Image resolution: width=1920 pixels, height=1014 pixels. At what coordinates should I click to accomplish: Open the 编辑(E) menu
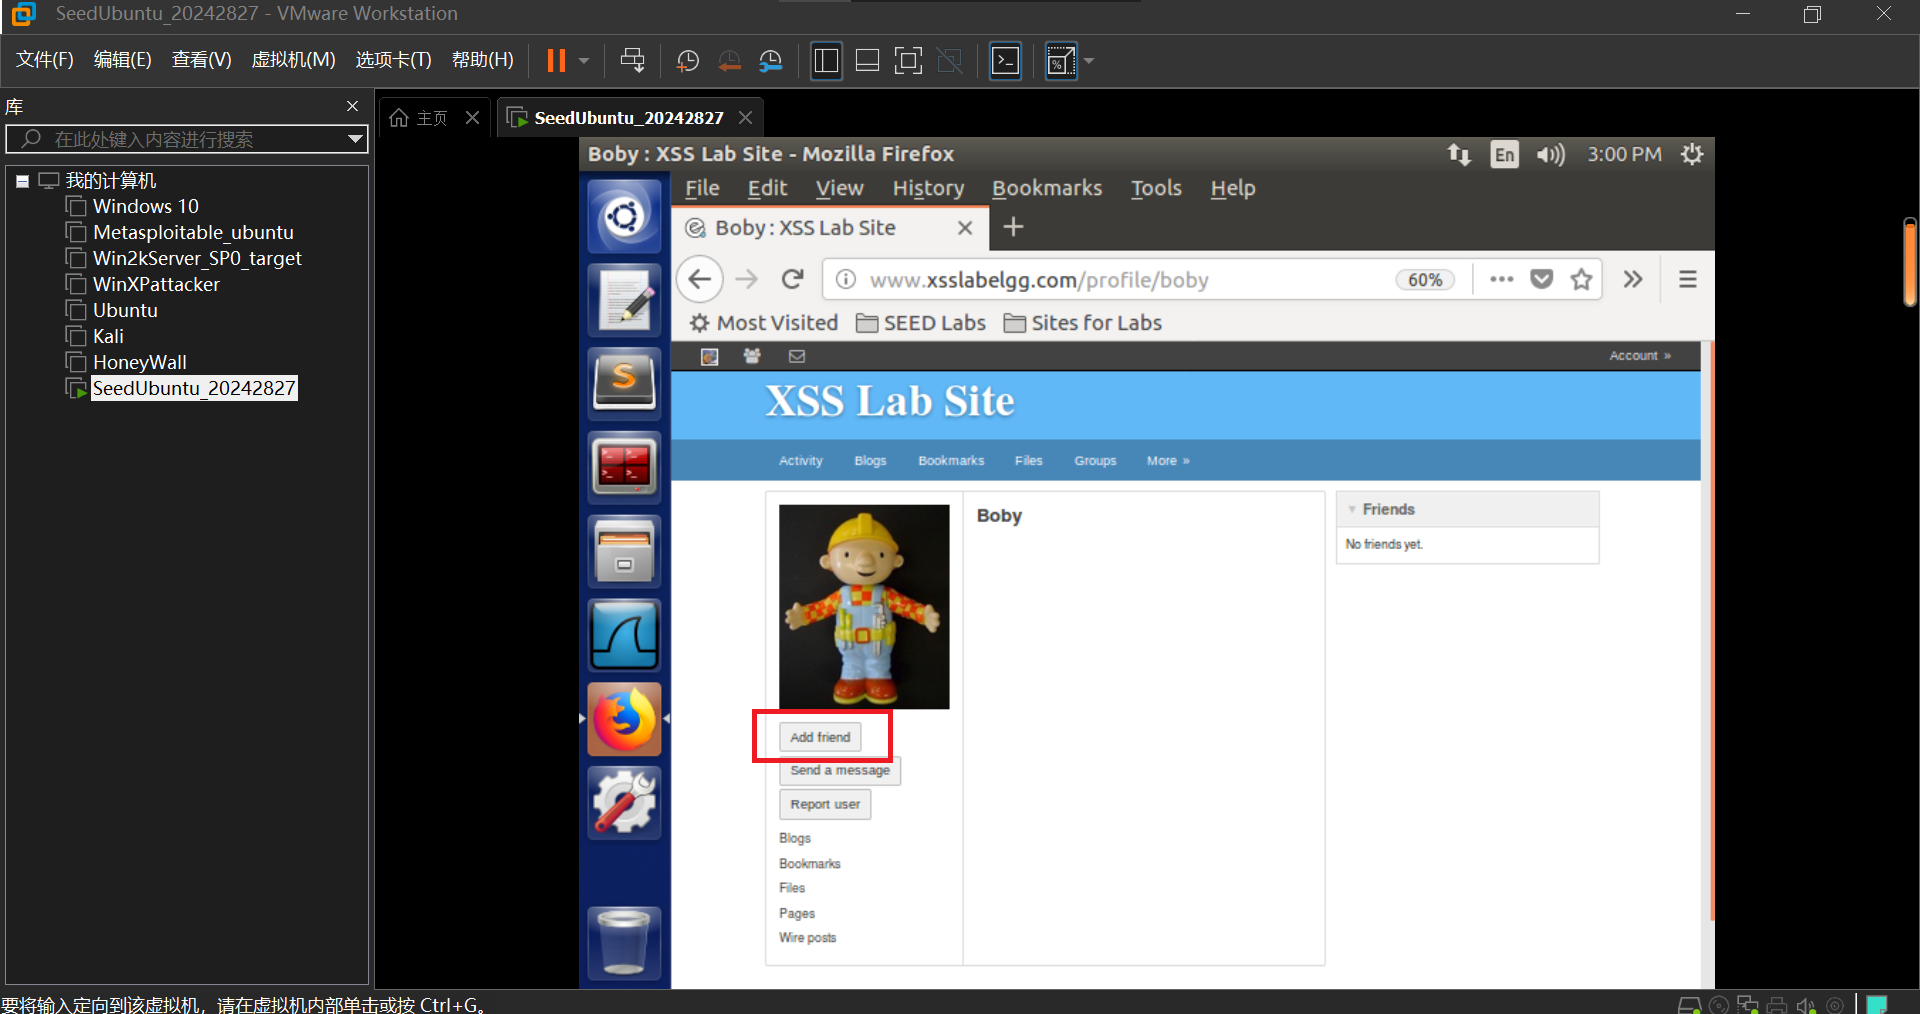coord(122,60)
